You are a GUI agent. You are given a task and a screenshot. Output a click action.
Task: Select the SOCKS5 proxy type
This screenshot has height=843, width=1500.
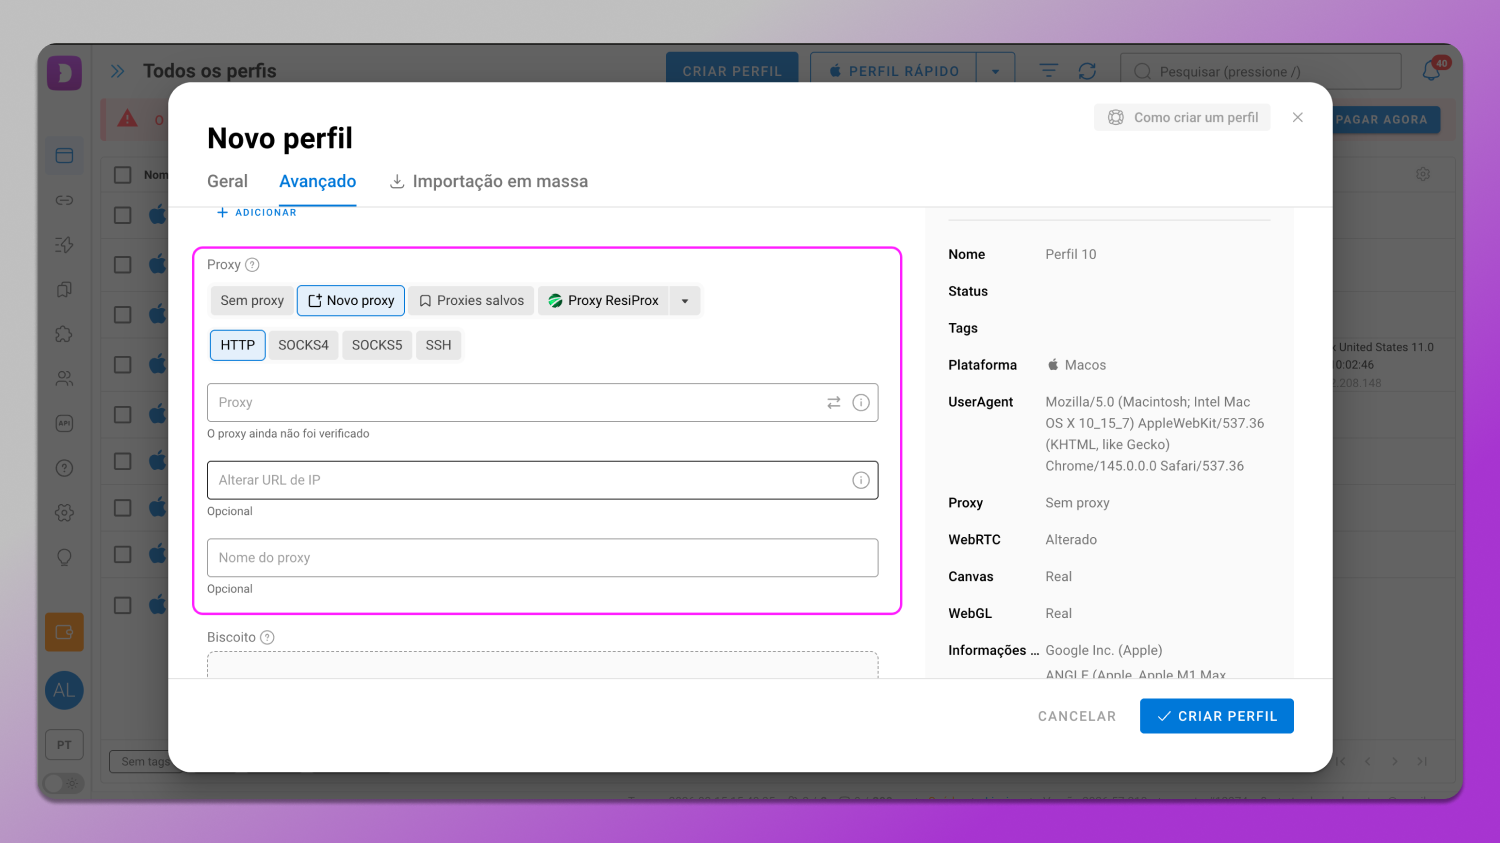pyautogui.click(x=377, y=345)
